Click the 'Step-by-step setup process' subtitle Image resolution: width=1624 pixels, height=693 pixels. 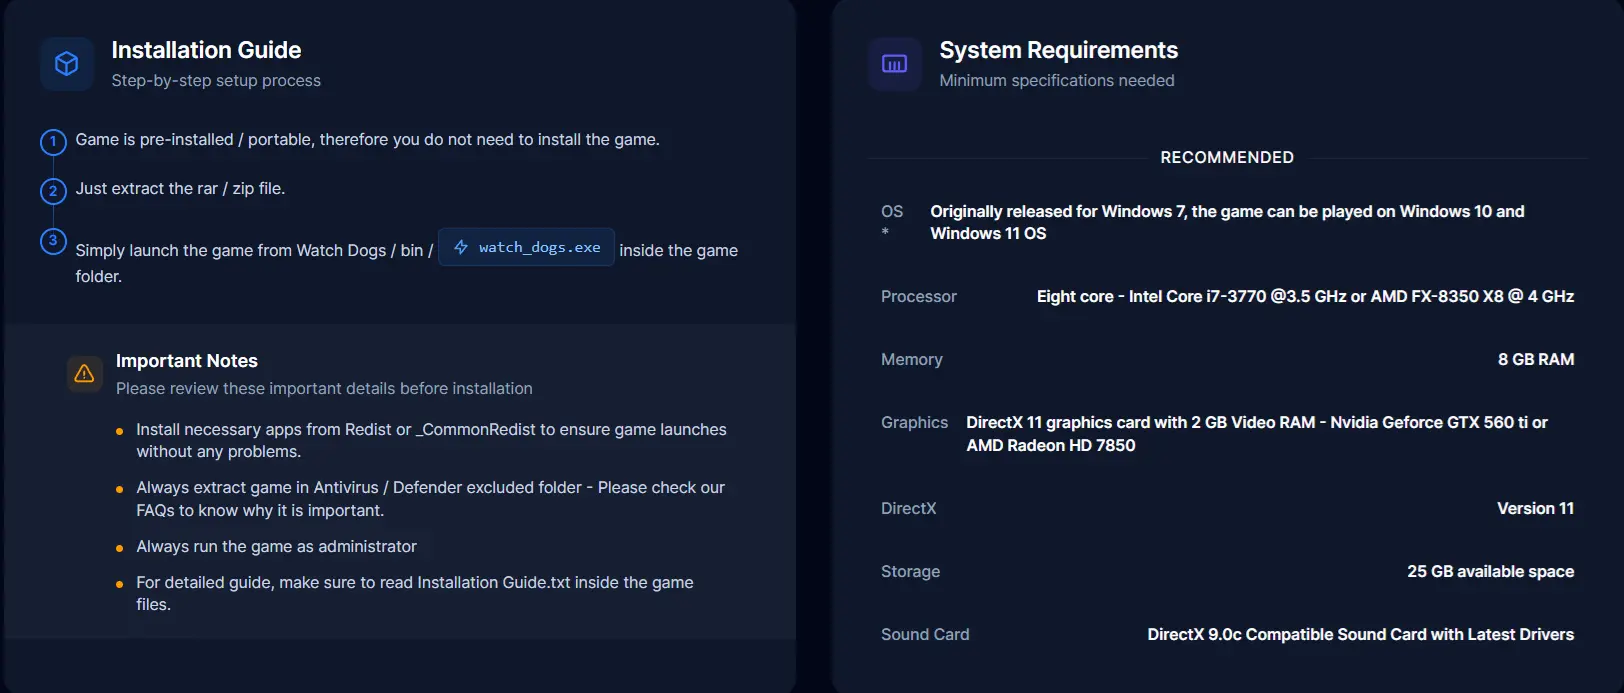(x=216, y=81)
